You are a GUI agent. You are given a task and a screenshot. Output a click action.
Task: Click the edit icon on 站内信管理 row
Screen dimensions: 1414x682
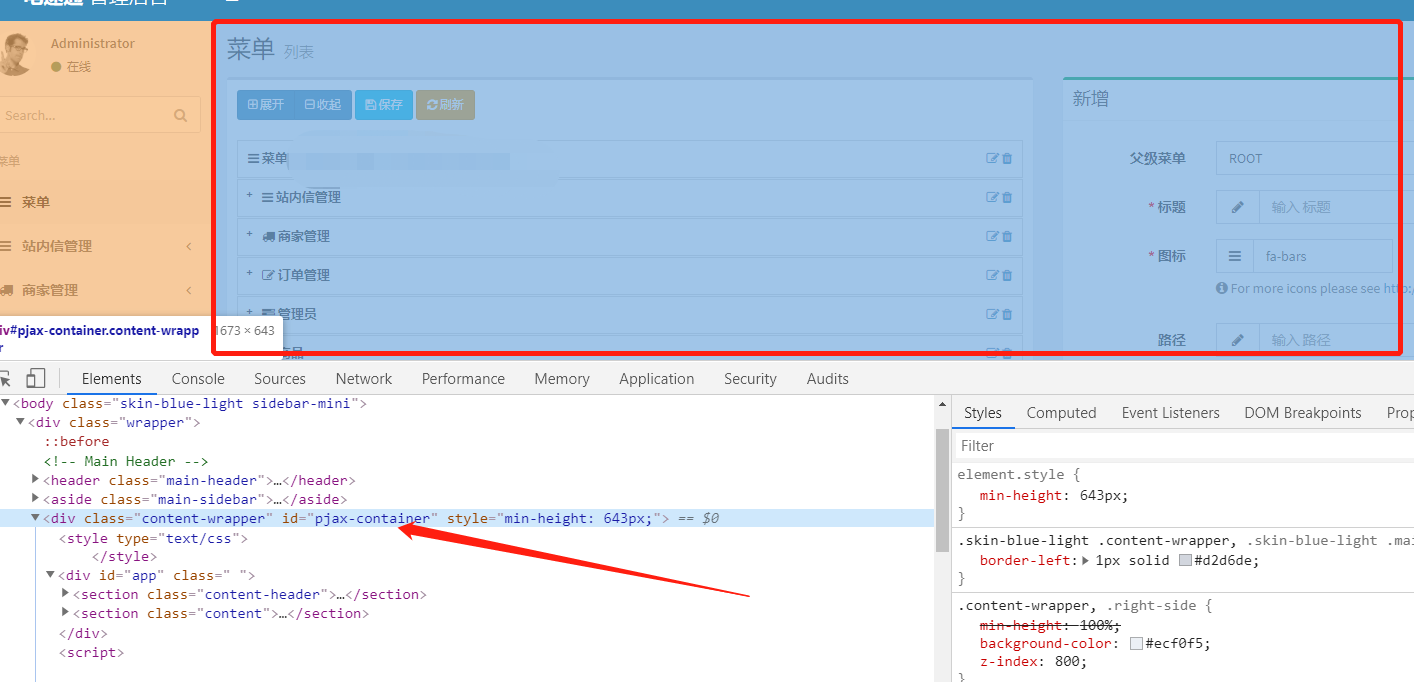pyautogui.click(x=992, y=197)
